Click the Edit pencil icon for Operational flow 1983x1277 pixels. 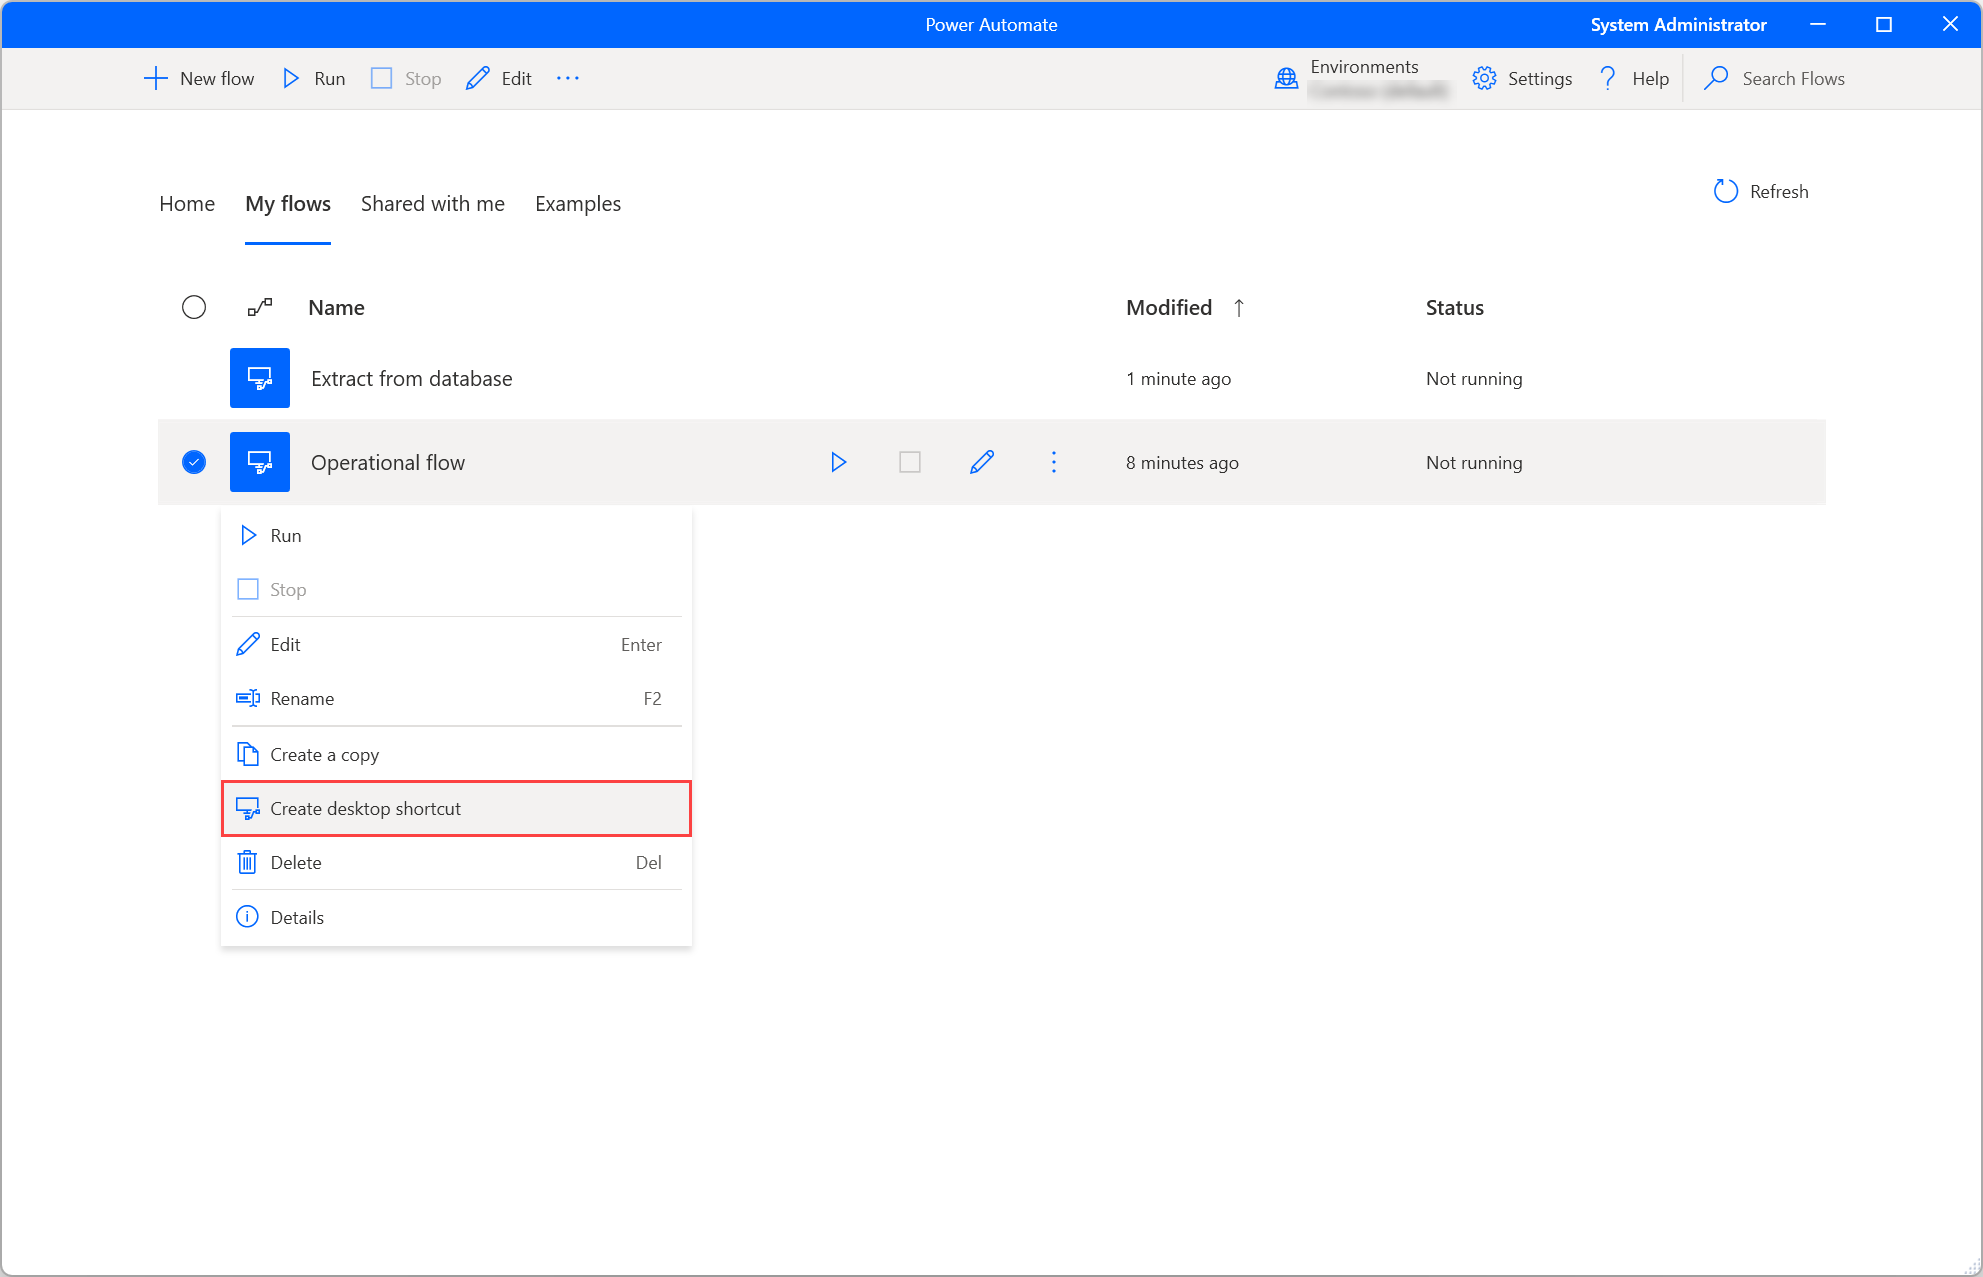[983, 462]
